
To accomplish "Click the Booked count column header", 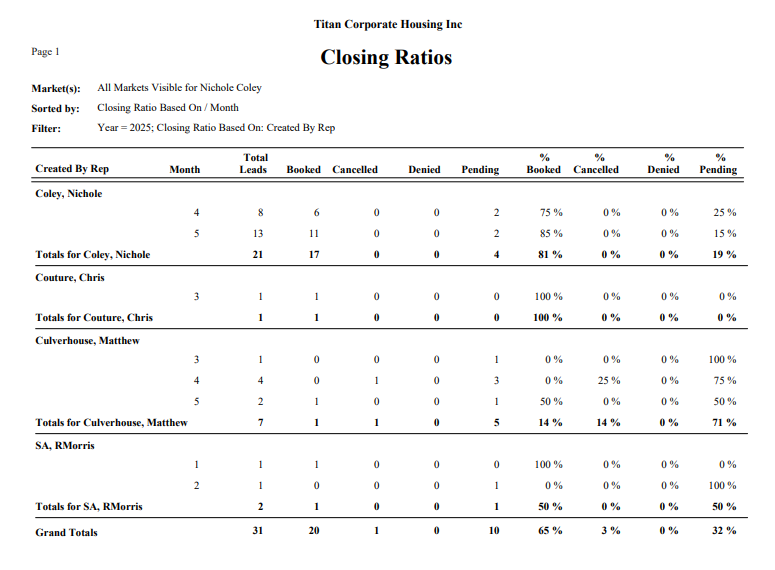I will (x=303, y=170).
